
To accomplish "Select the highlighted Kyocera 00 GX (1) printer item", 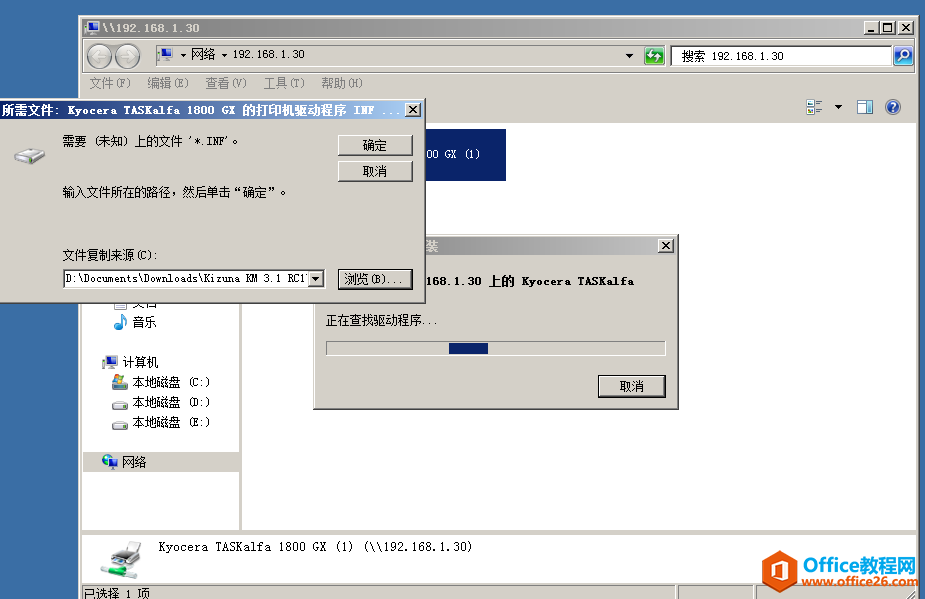I will click(465, 155).
